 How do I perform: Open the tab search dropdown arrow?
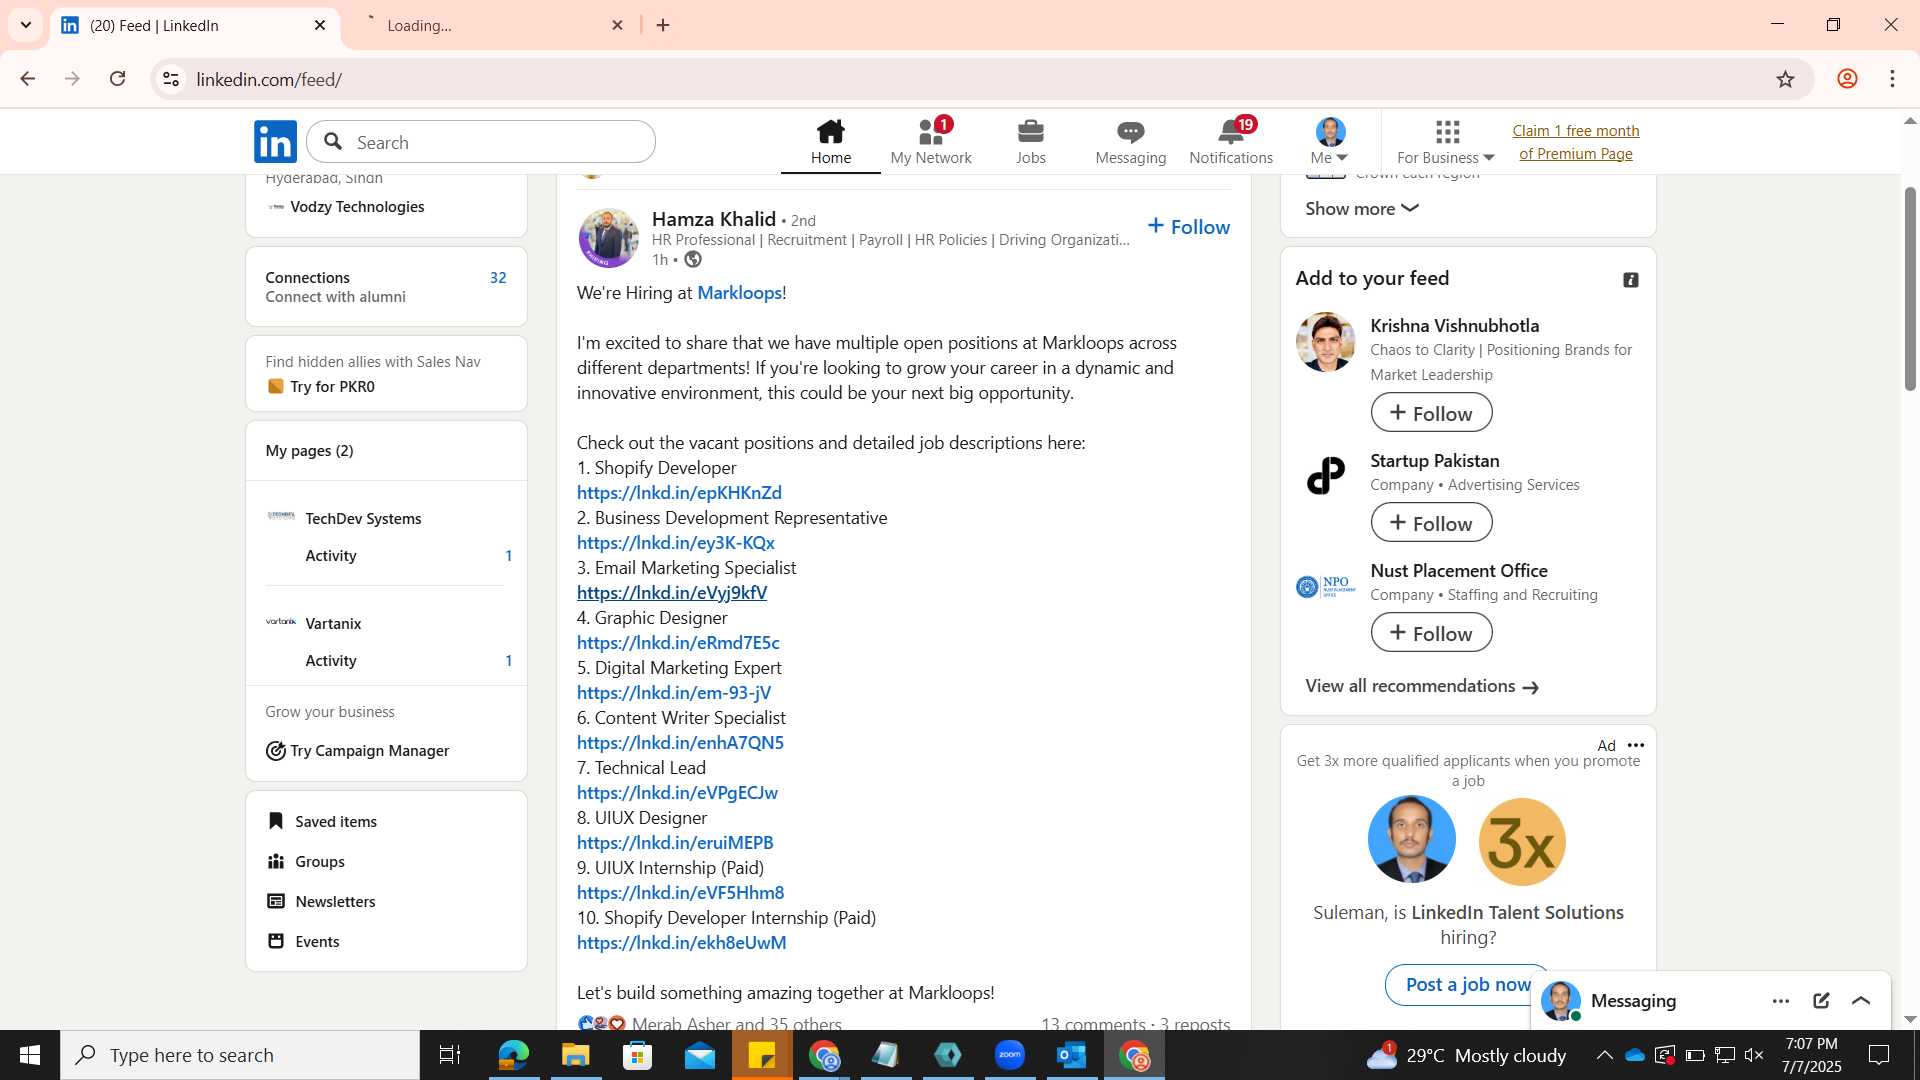[x=25, y=25]
